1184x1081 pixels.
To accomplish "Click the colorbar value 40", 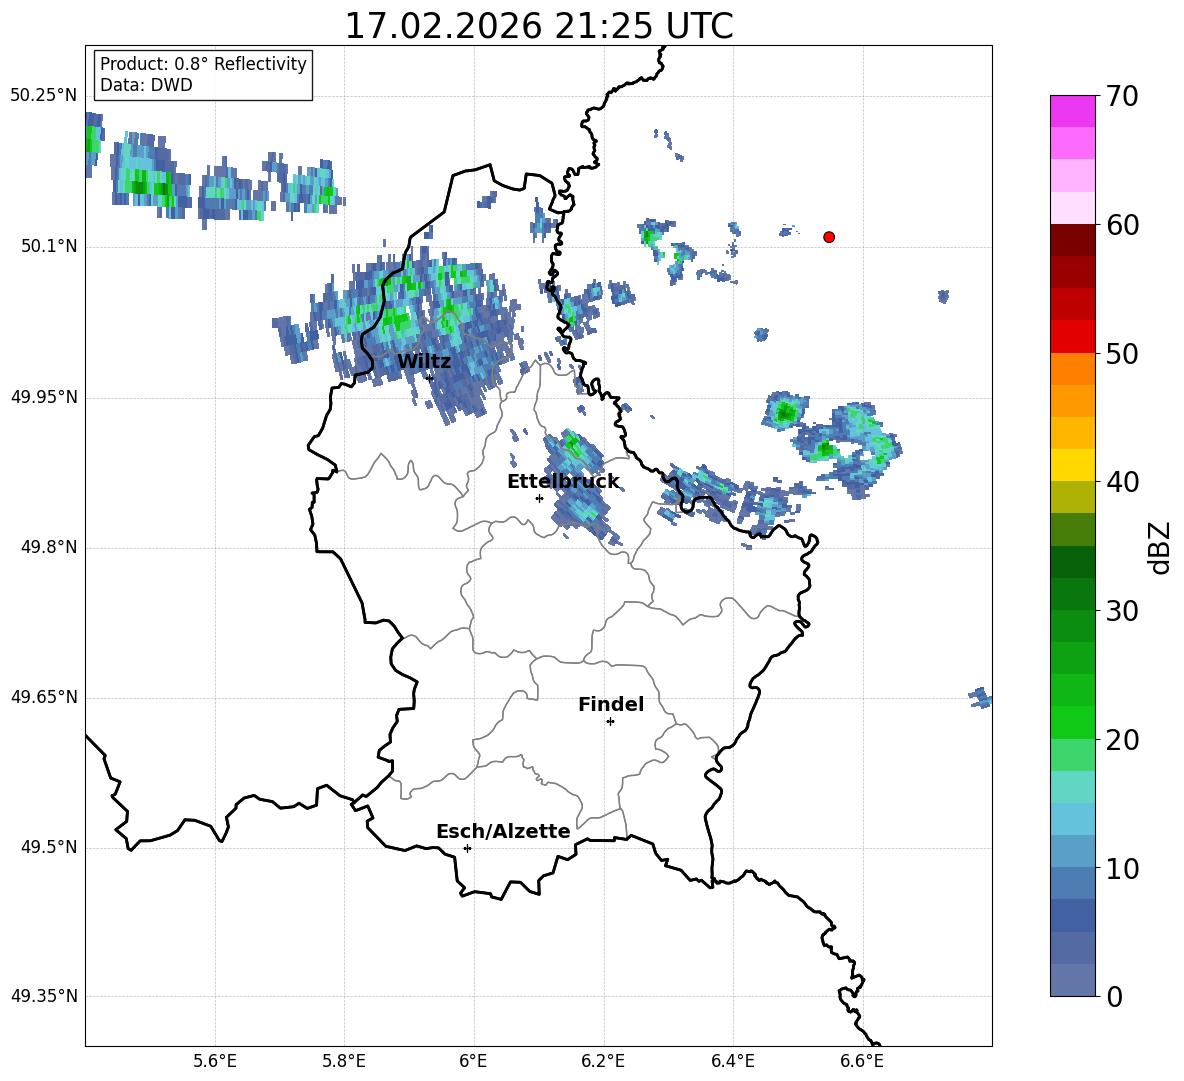I will click(x=1122, y=482).
